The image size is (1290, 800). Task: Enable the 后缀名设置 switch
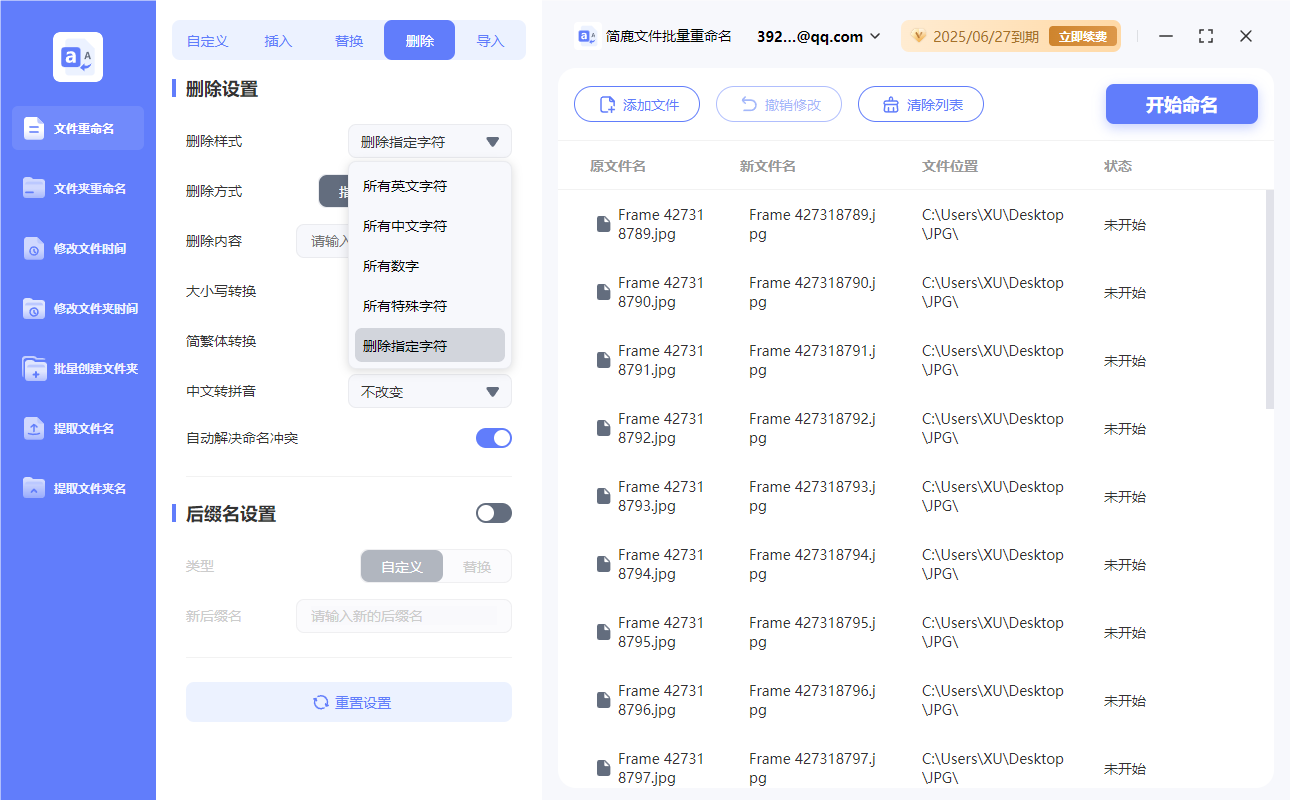click(493, 512)
